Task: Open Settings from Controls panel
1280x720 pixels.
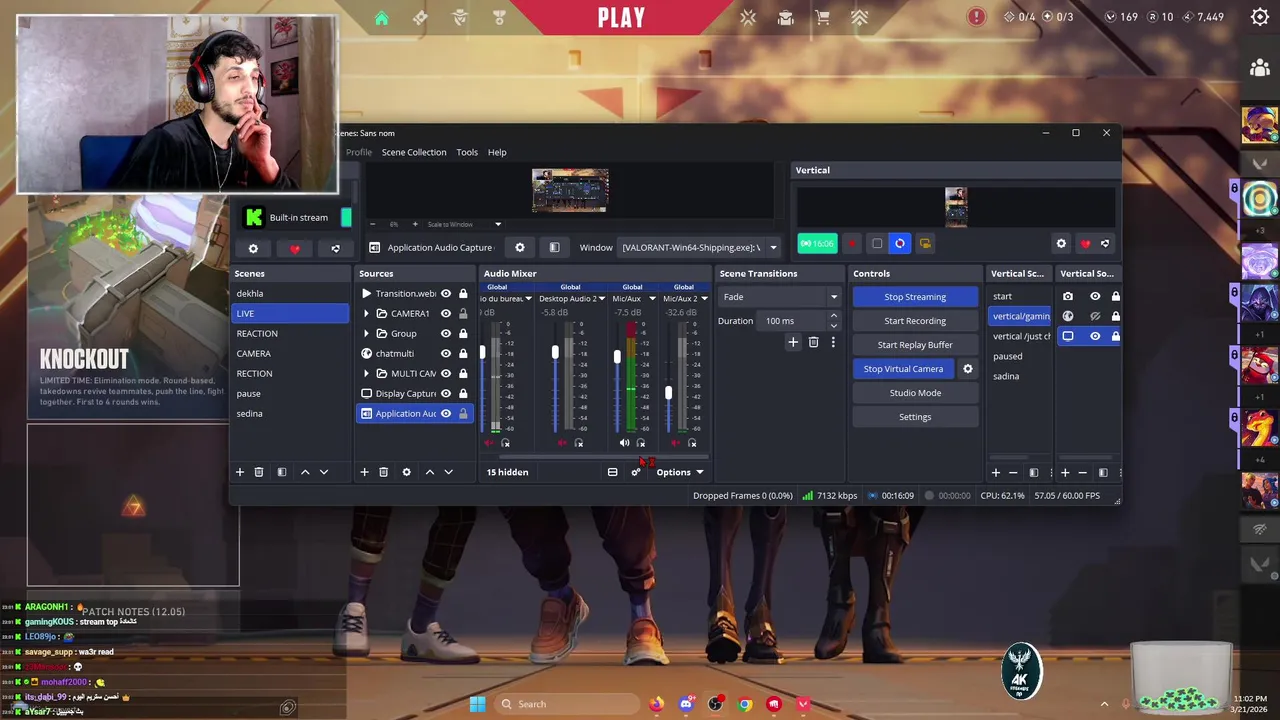Action: click(915, 417)
